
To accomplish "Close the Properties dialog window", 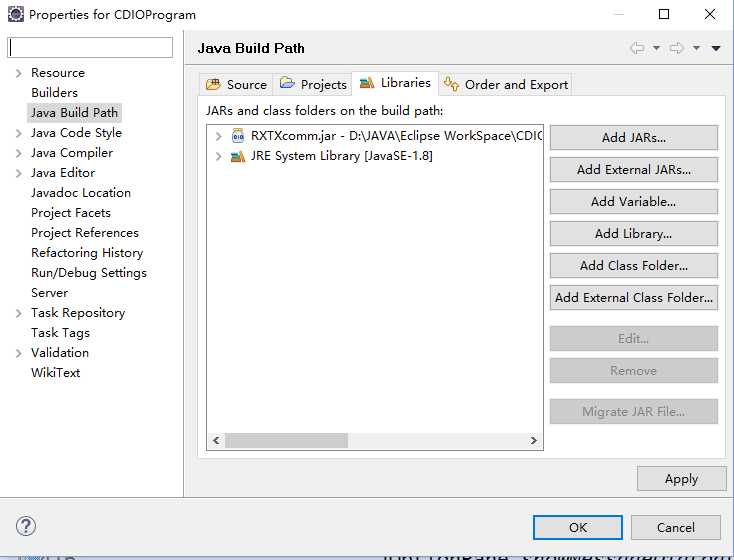I will point(710,14).
